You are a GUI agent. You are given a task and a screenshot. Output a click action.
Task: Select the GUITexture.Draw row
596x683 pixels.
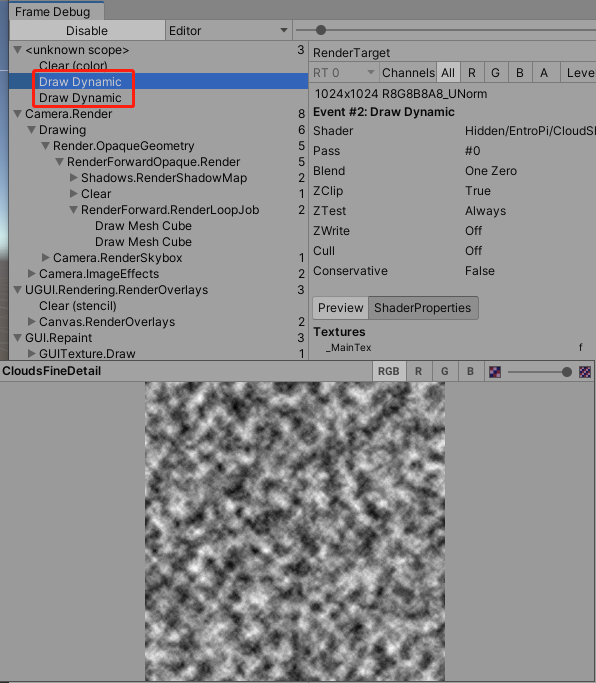click(159, 353)
